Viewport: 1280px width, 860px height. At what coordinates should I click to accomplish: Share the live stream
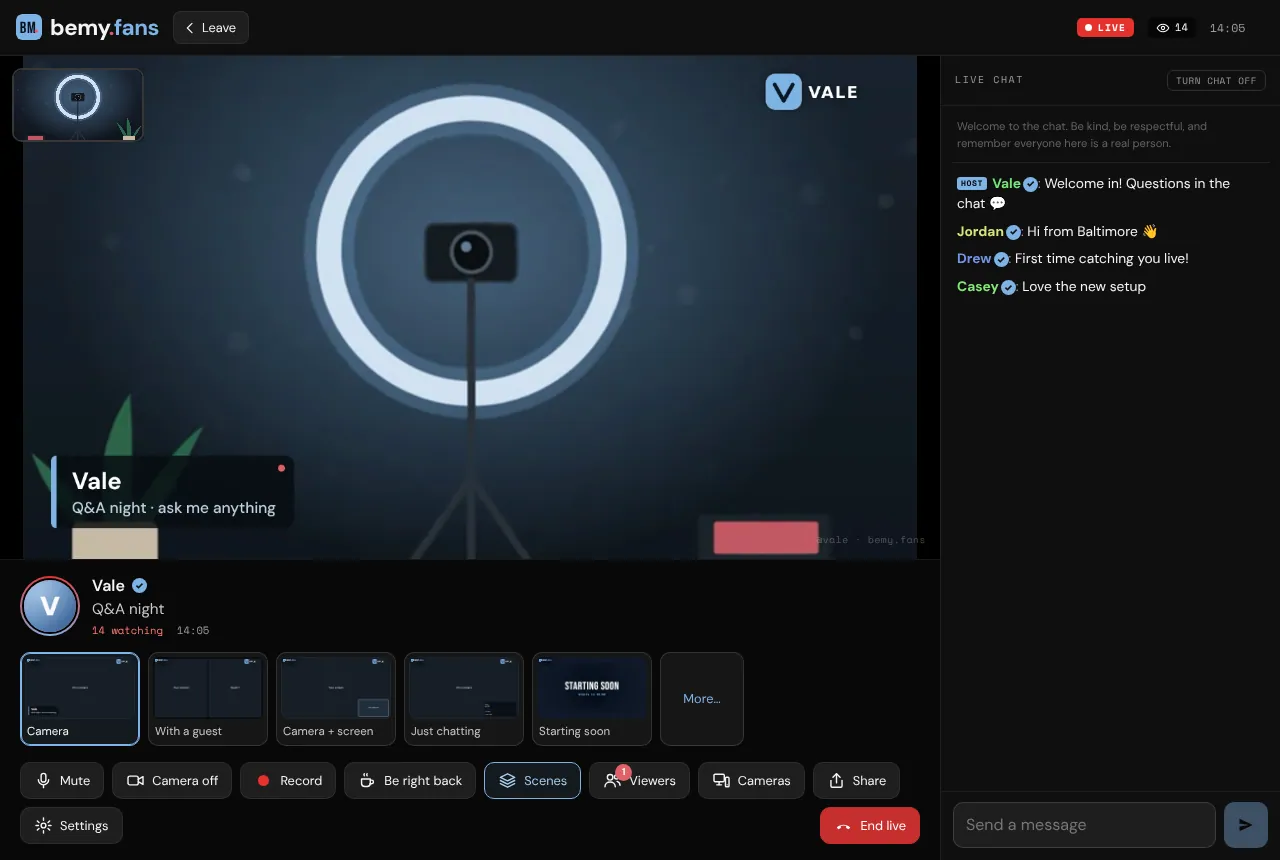(x=856, y=780)
